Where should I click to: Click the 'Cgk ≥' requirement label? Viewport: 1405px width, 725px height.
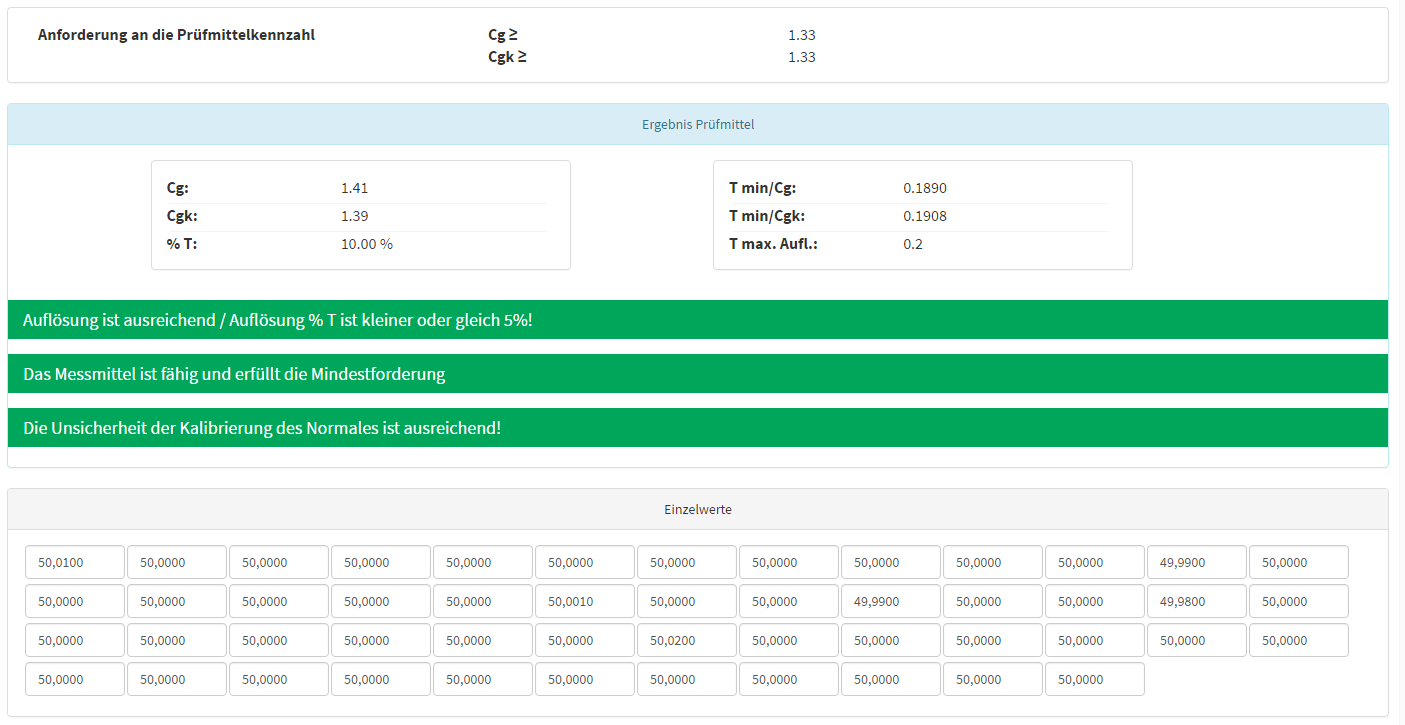pyautogui.click(x=507, y=57)
